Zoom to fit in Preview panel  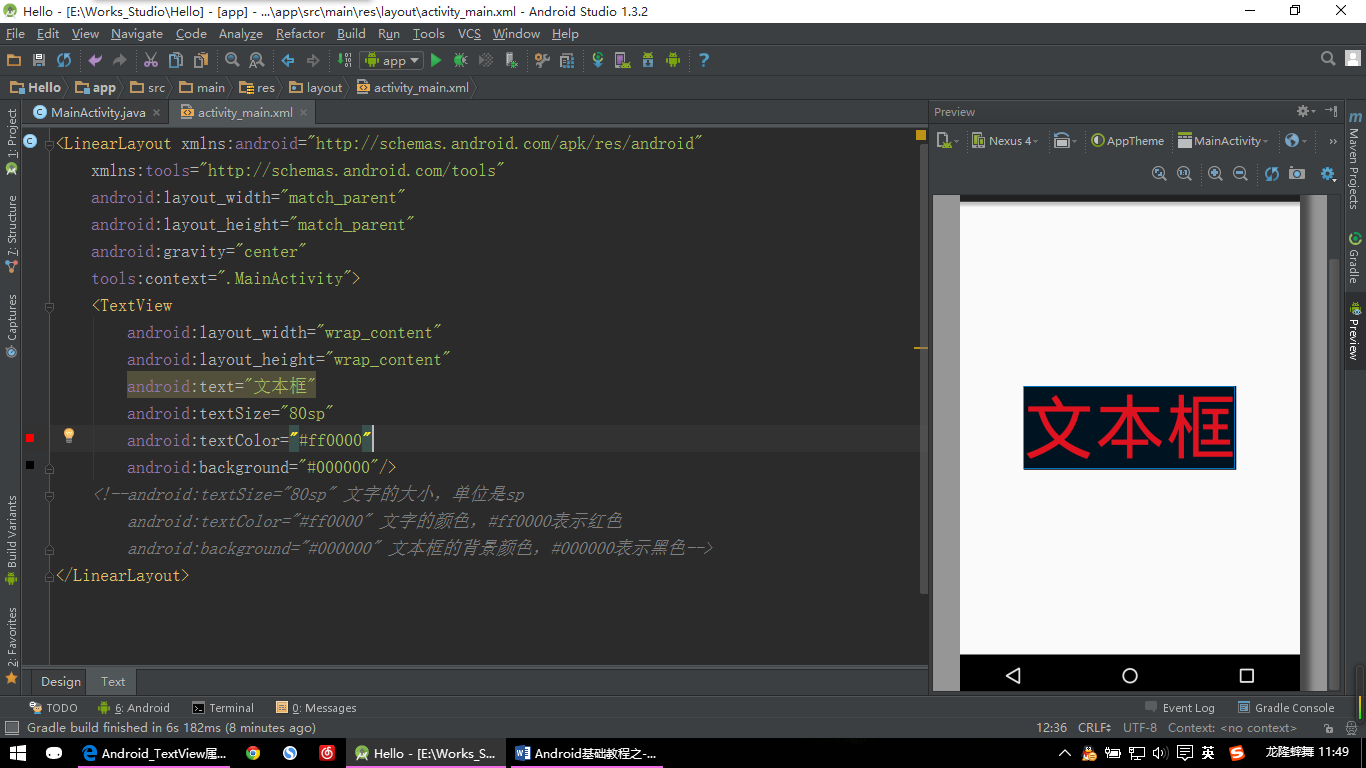tap(1159, 173)
